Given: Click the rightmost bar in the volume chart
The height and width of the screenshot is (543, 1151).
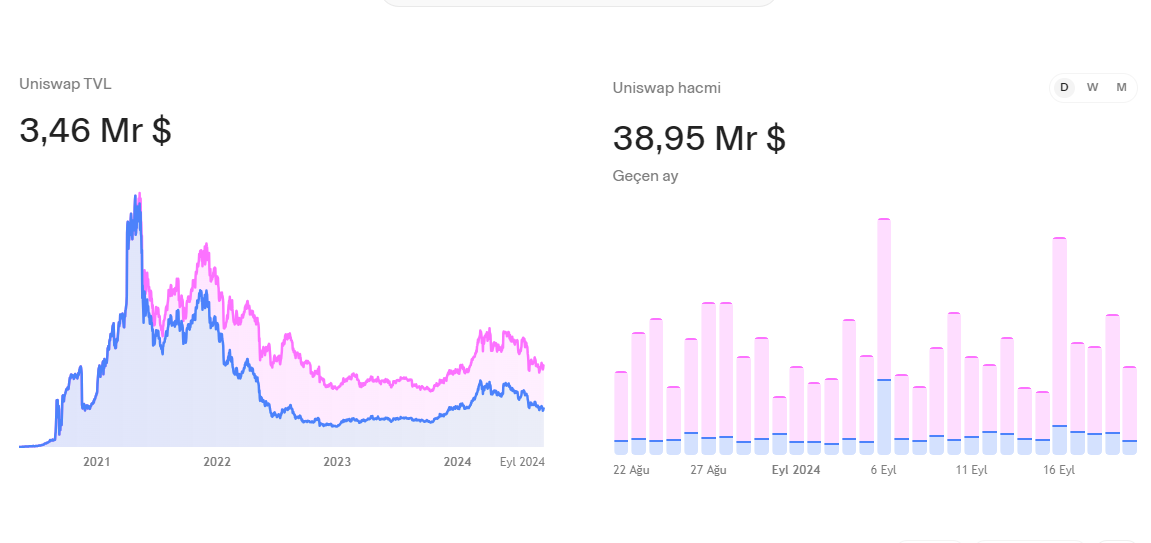Looking at the screenshot, I should (1129, 410).
